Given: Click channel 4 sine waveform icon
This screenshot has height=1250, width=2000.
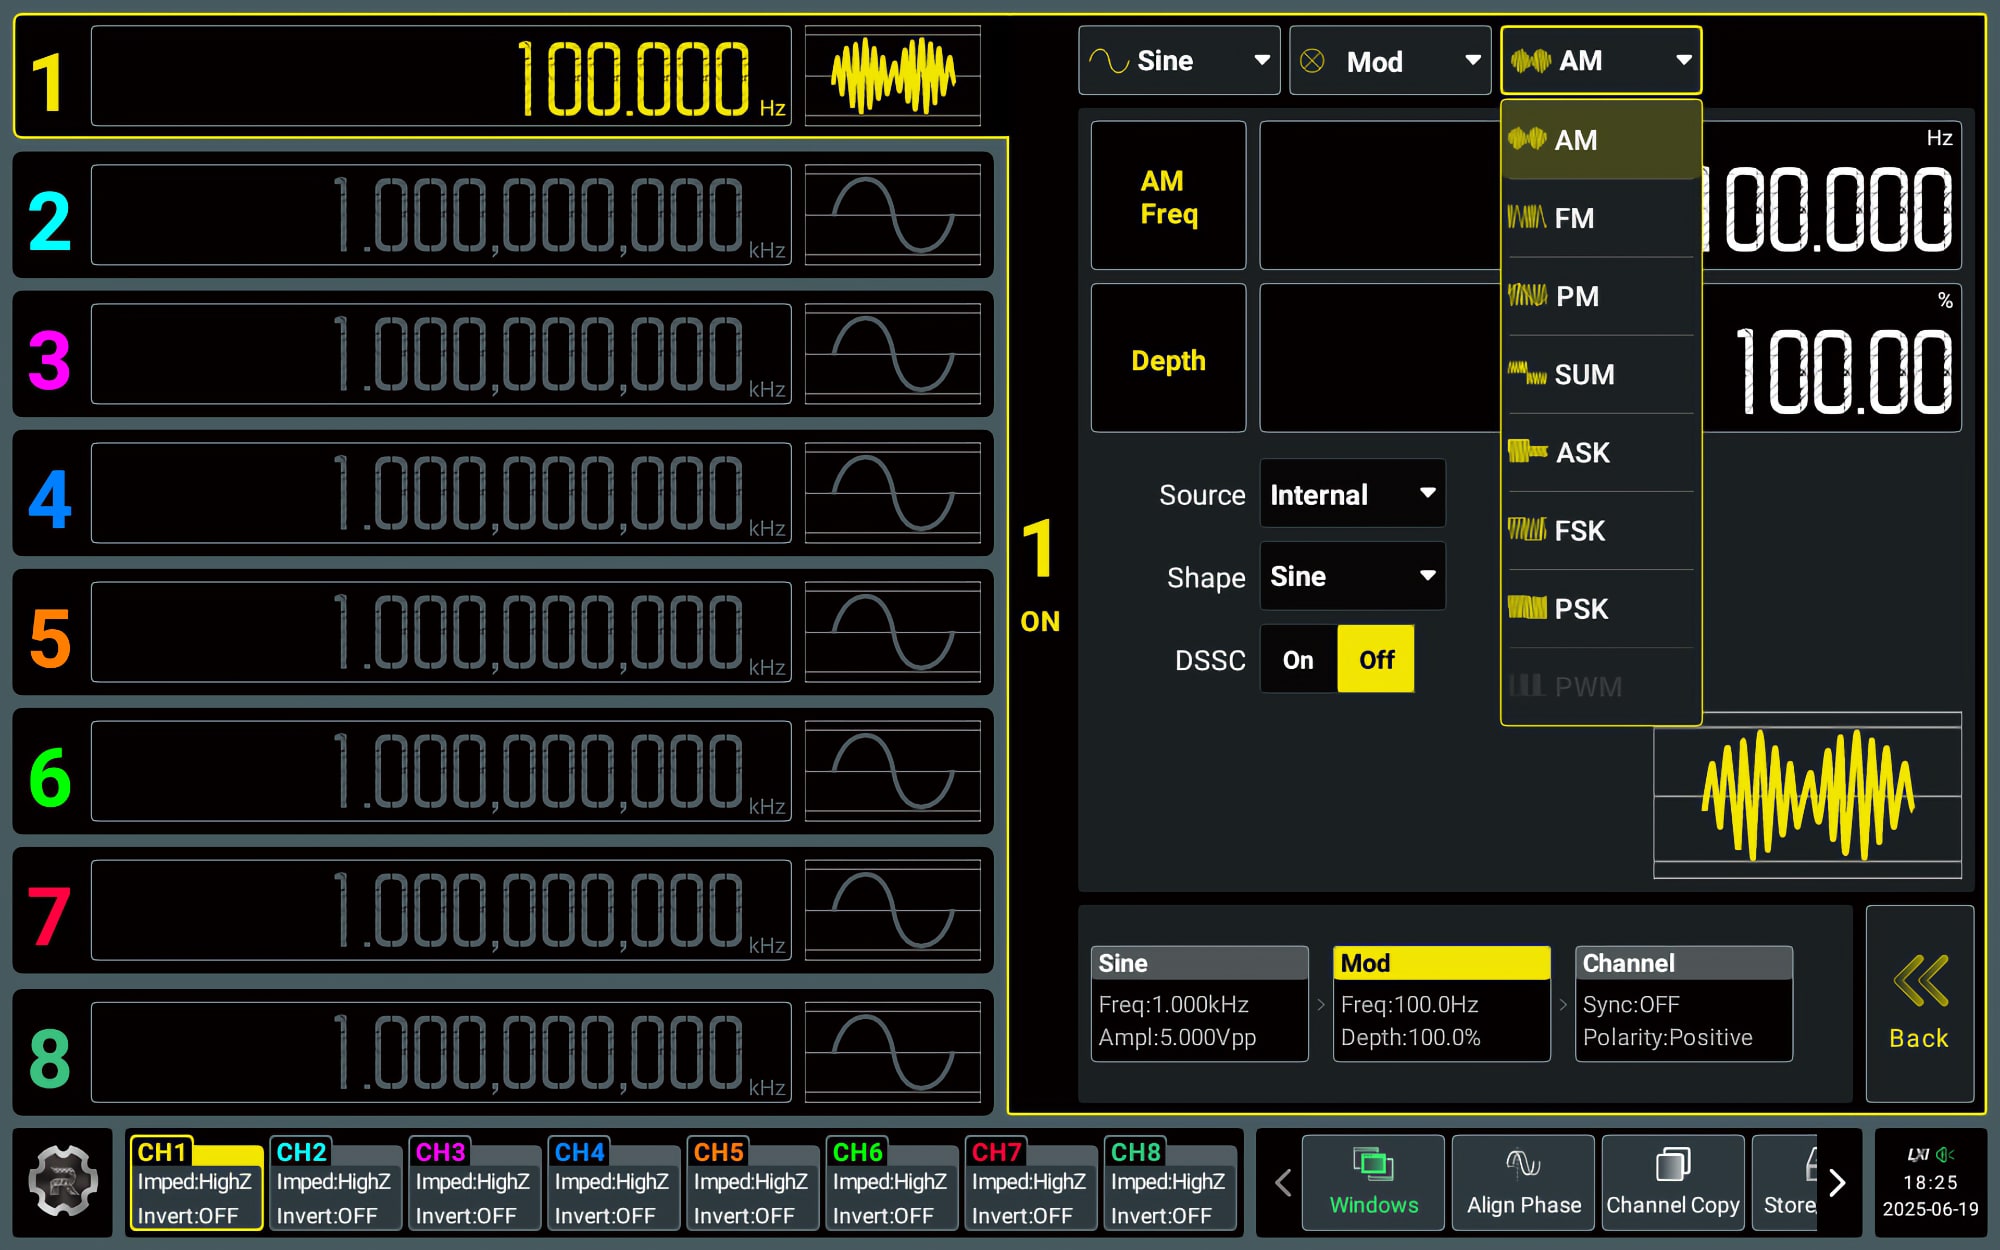Looking at the screenshot, I should [893, 493].
